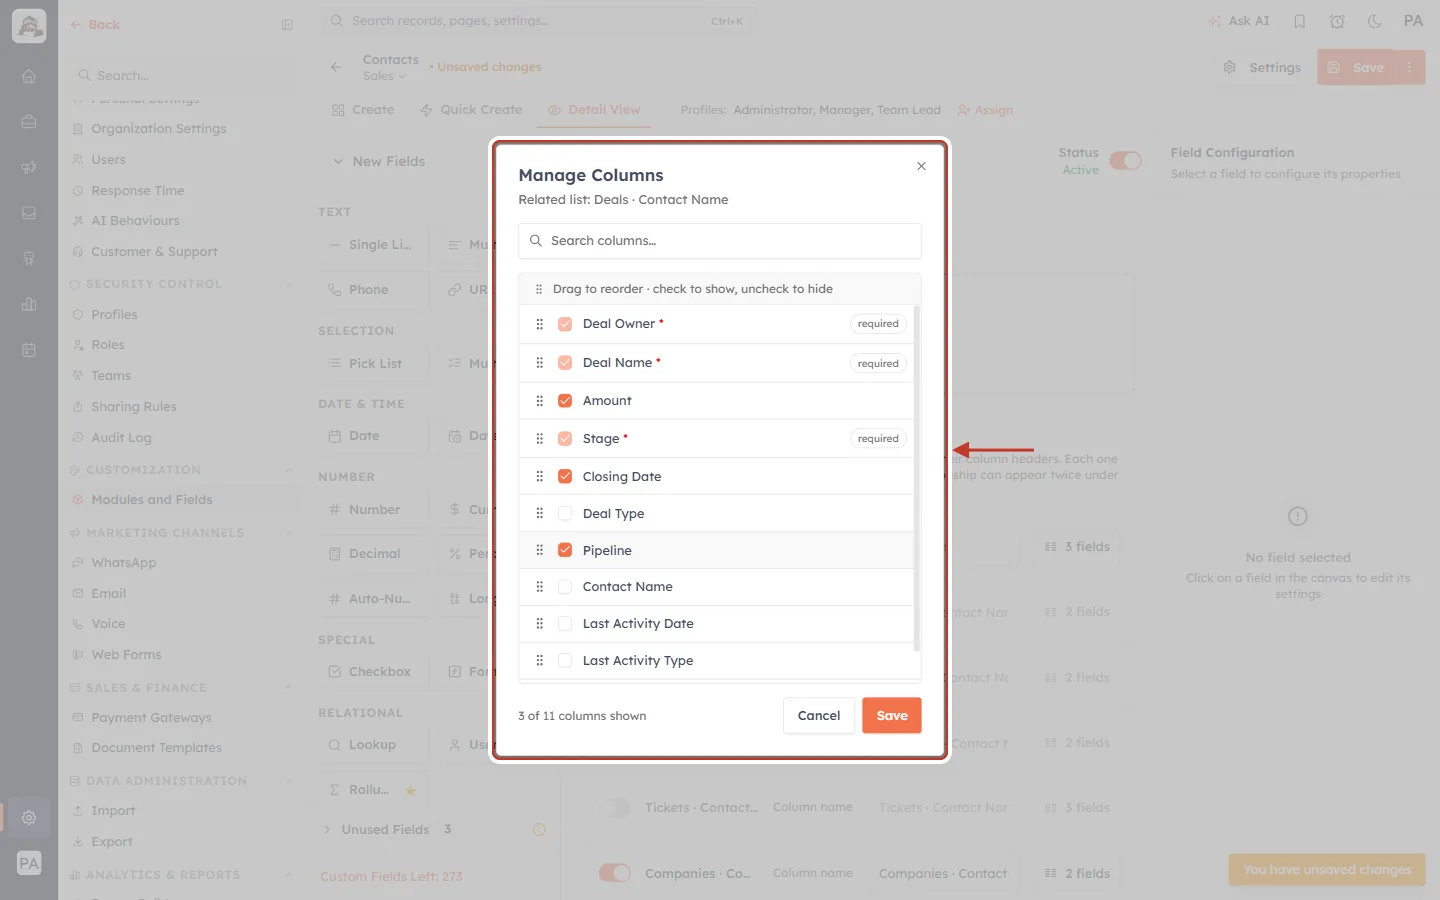Uncheck the Amount column checkbox
Viewport: 1440px width, 900px height.
pos(565,401)
